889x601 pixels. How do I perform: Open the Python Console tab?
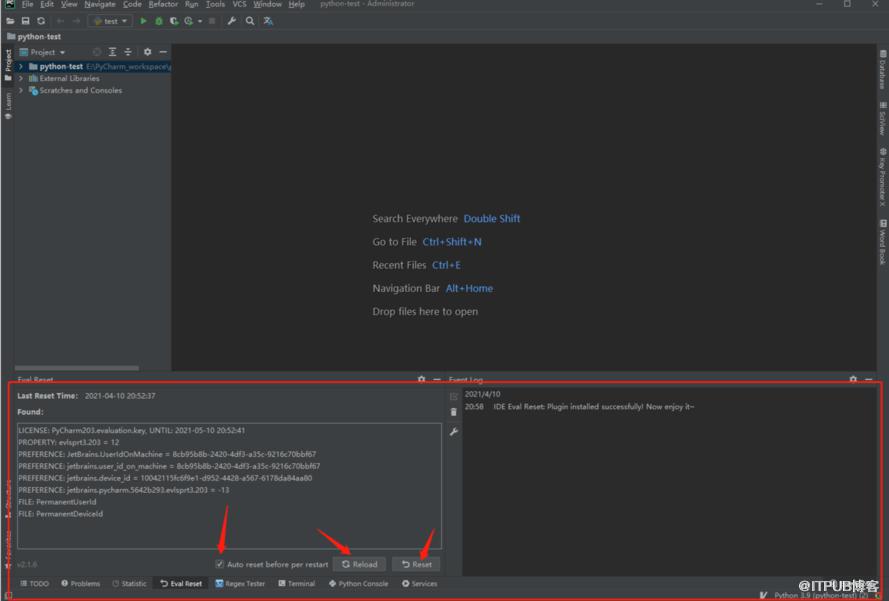358,583
